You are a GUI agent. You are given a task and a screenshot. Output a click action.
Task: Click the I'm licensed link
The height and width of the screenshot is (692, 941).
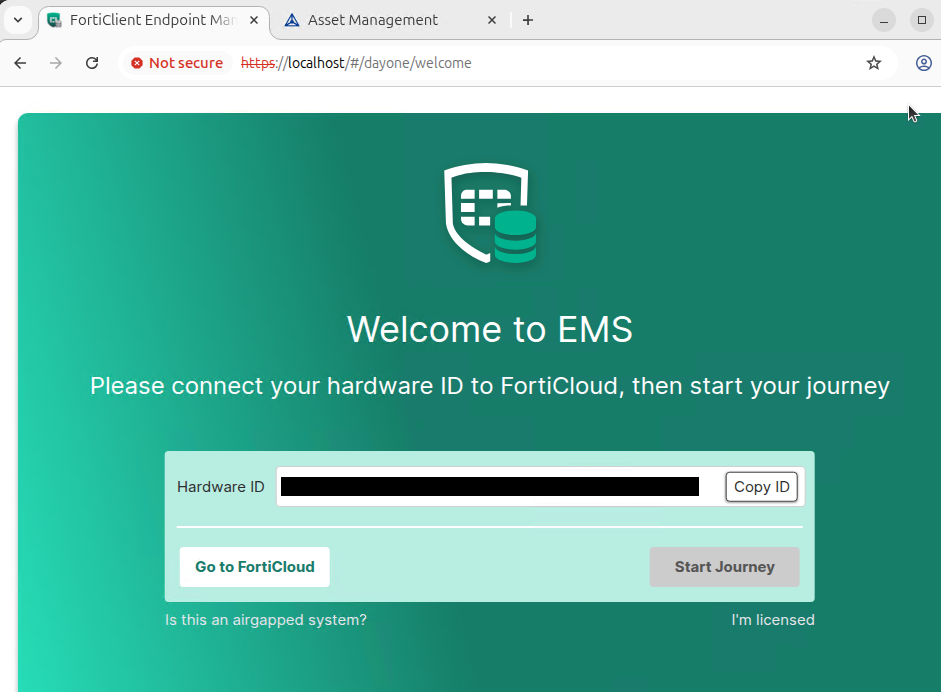pyautogui.click(x=773, y=619)
